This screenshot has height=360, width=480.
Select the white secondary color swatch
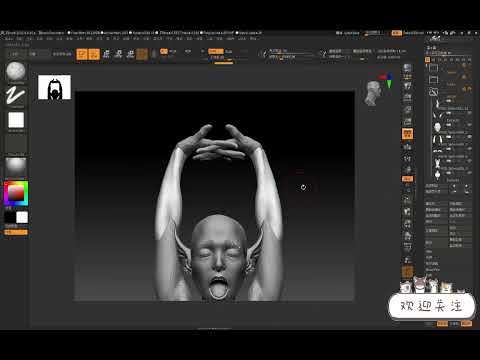pos(22,217)
